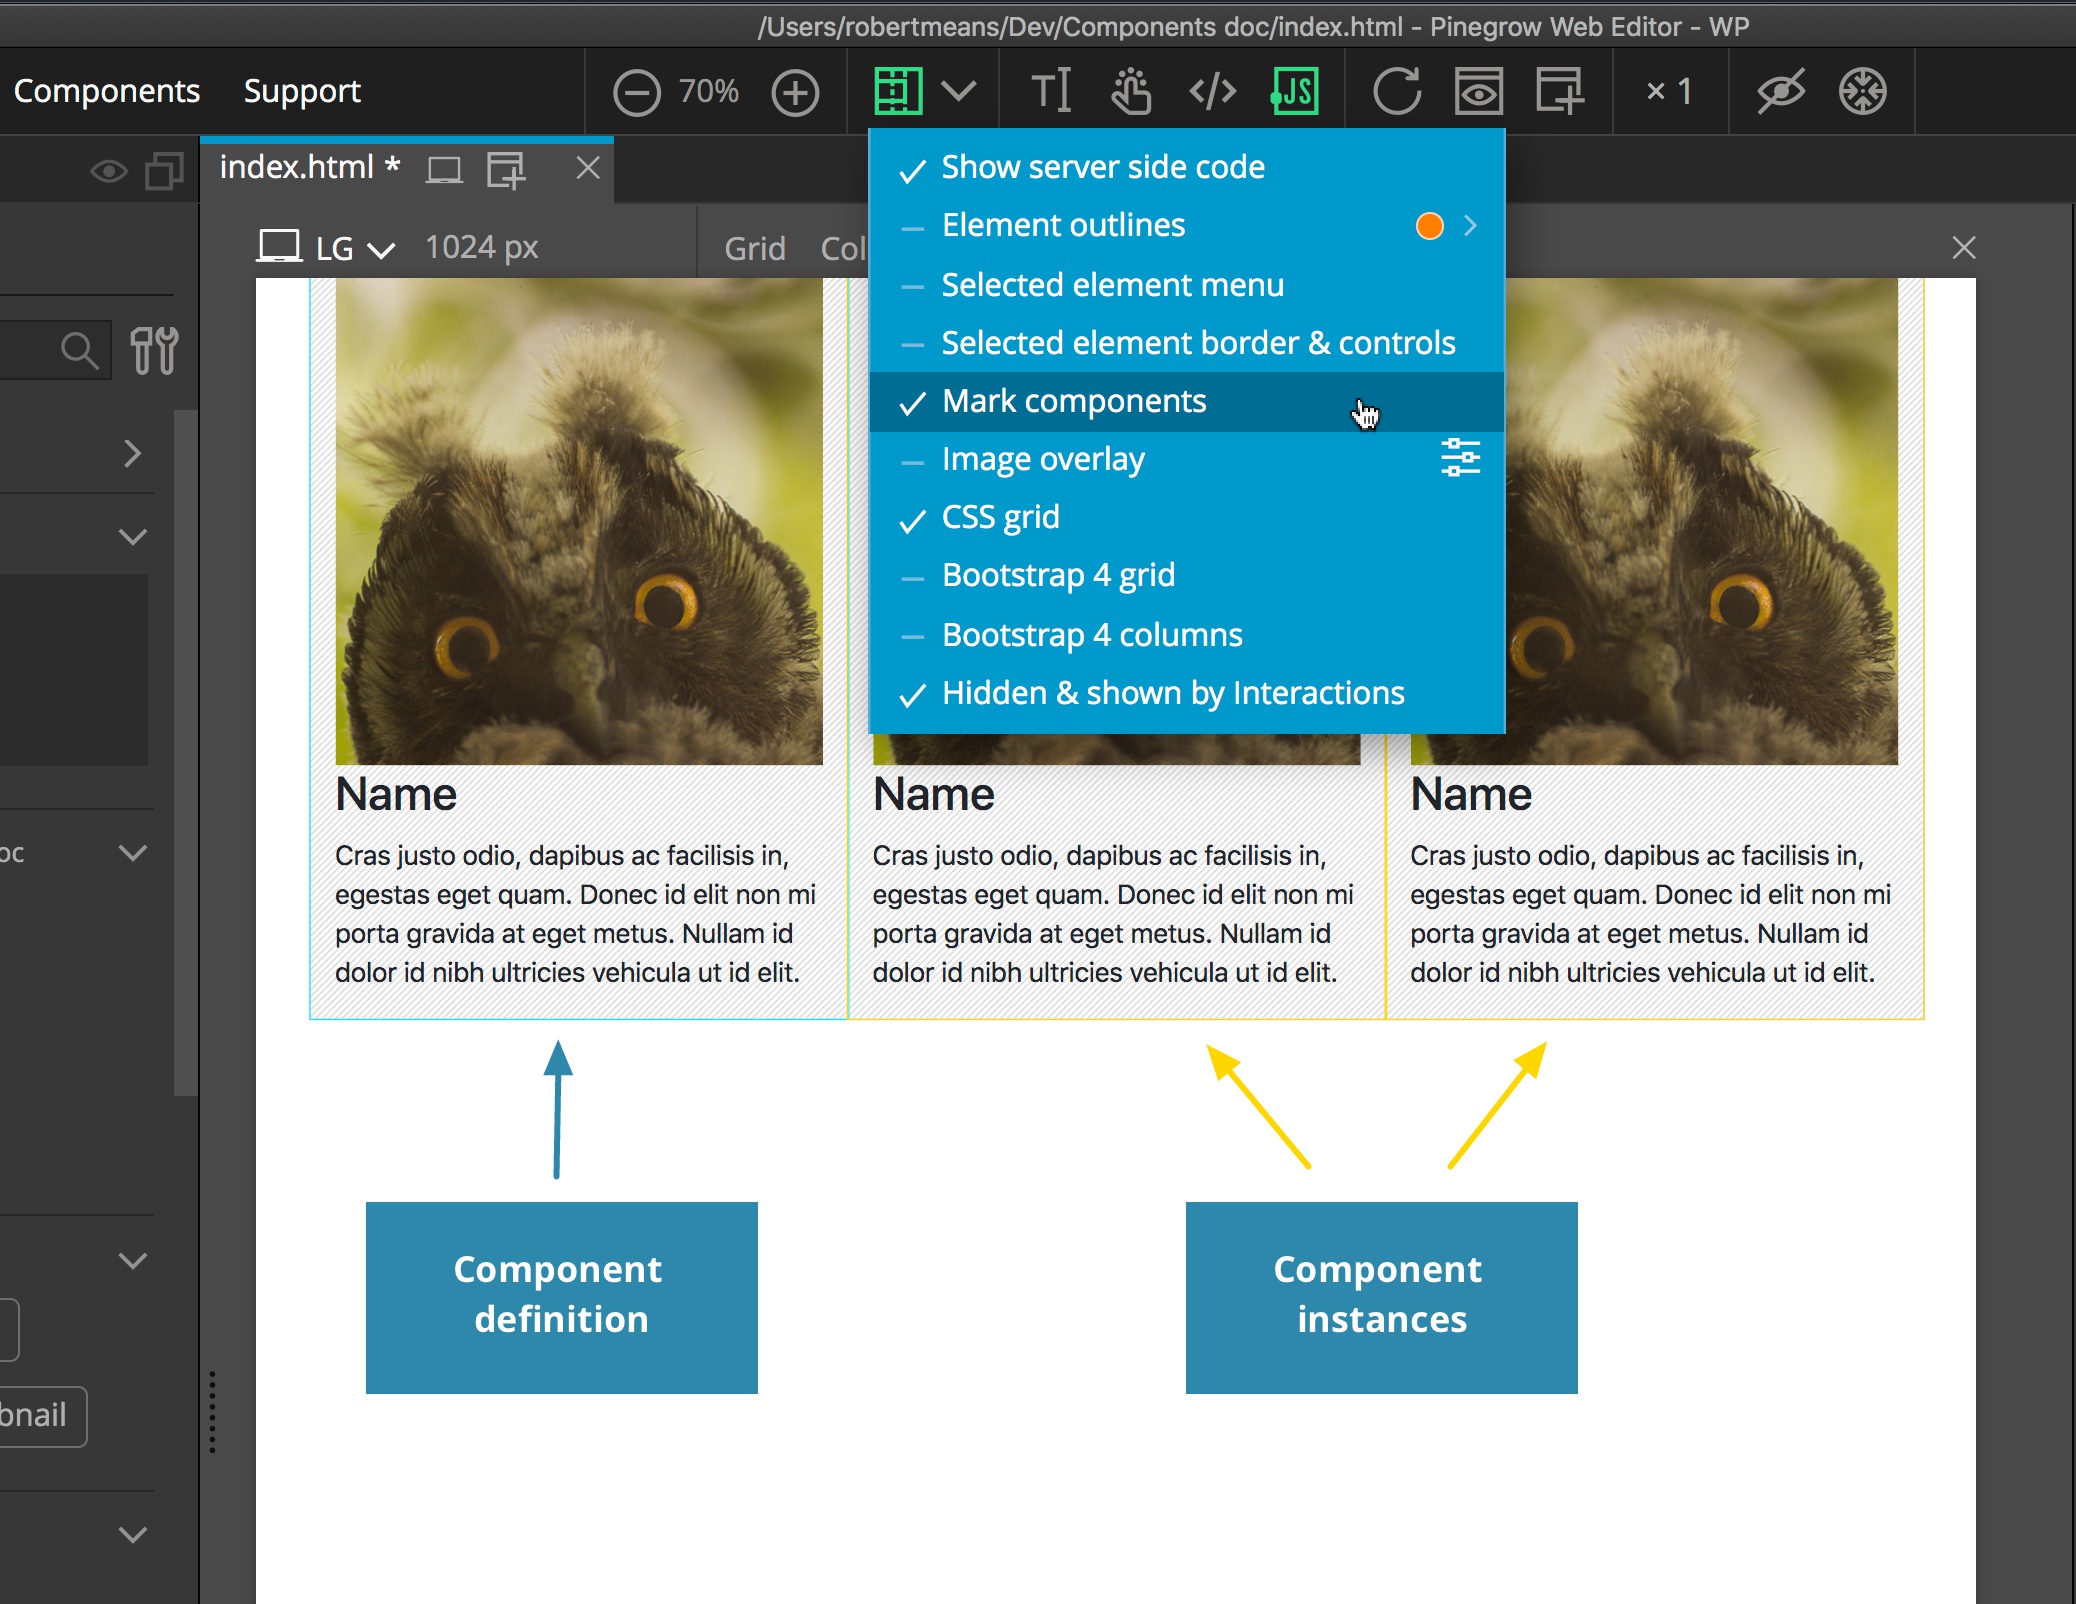Click the ×1 multiplier control
2076x1604 pixels.
1670,92
